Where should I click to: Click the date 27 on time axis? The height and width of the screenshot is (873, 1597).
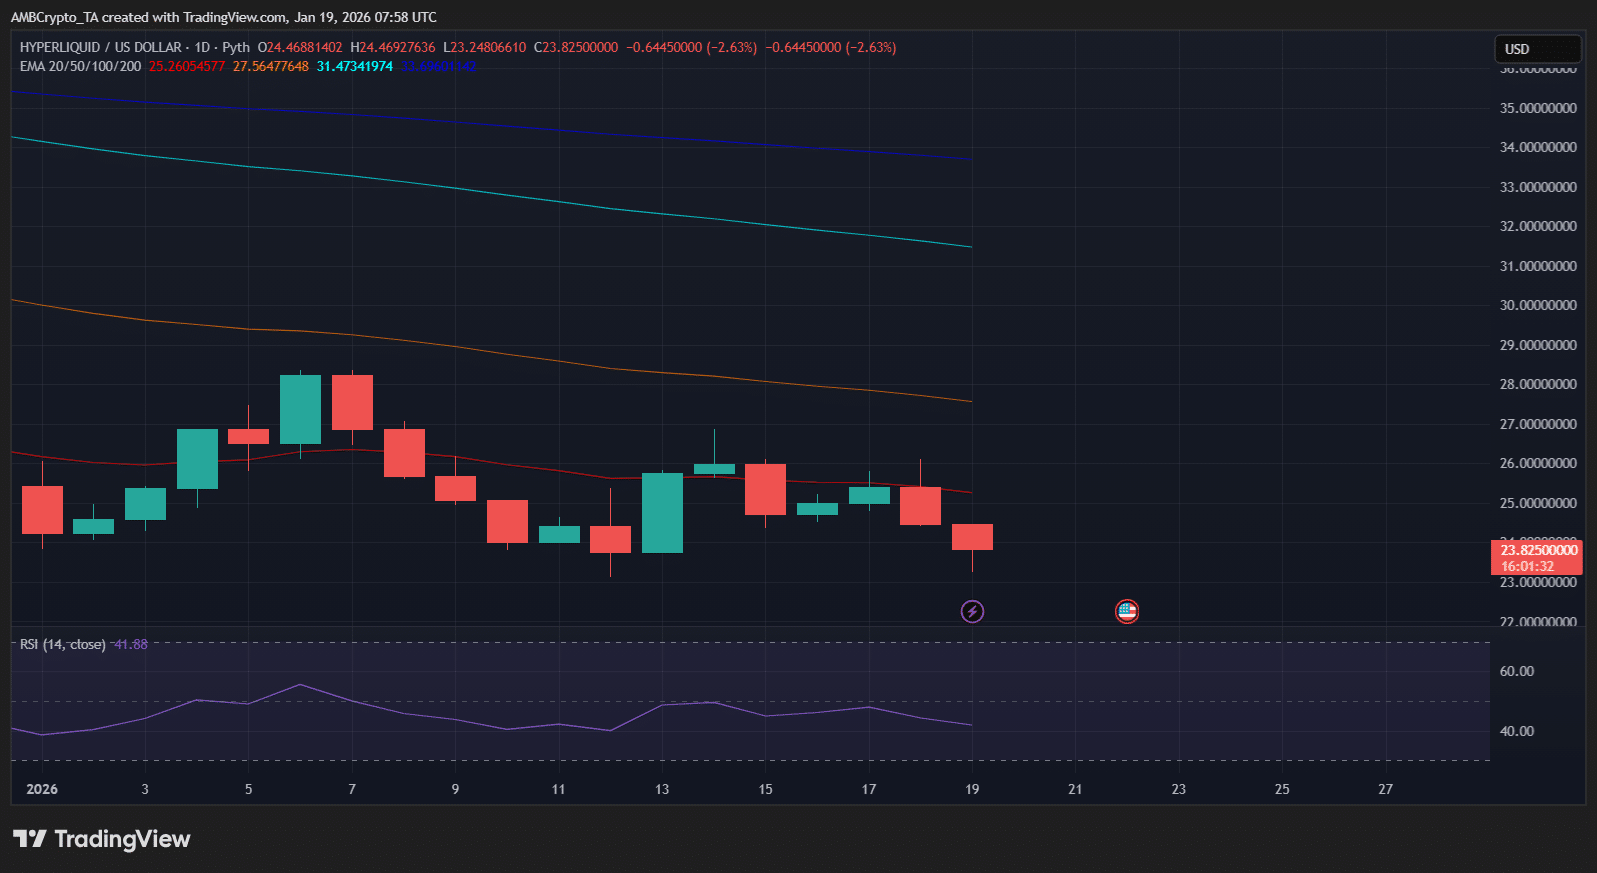[x=1385, y=789]
